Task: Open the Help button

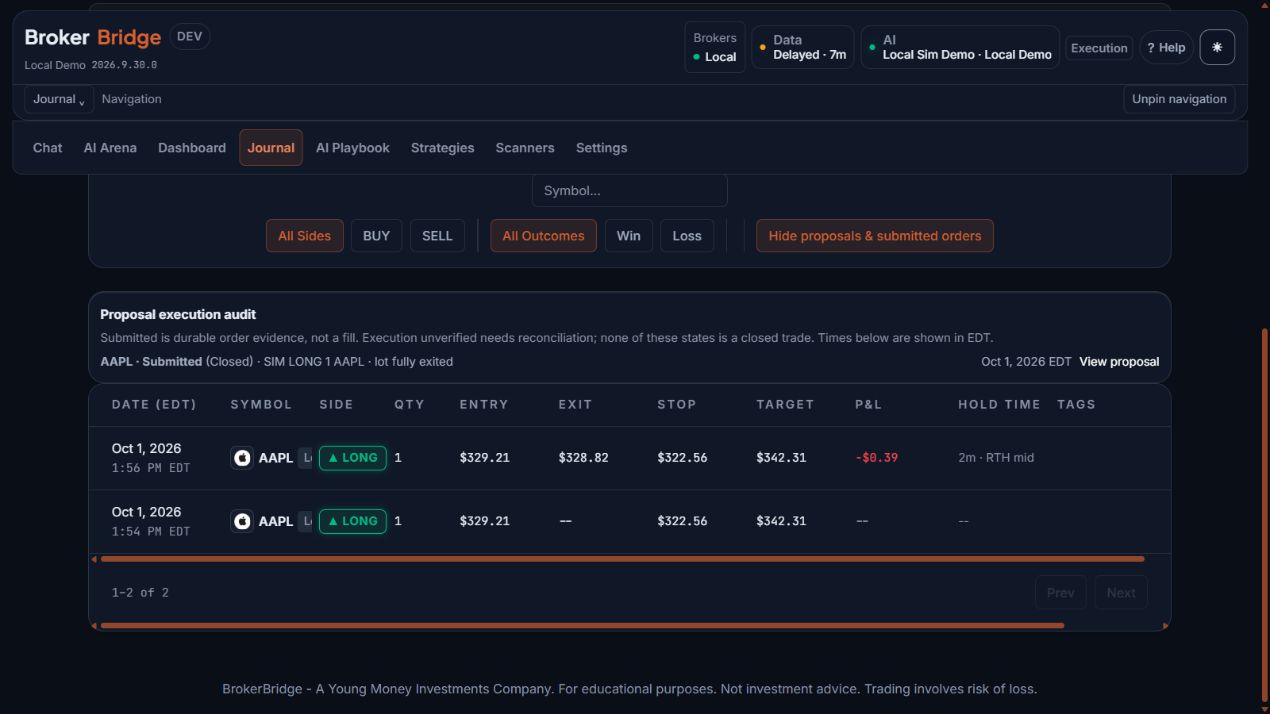Action: click(1166, 47)
